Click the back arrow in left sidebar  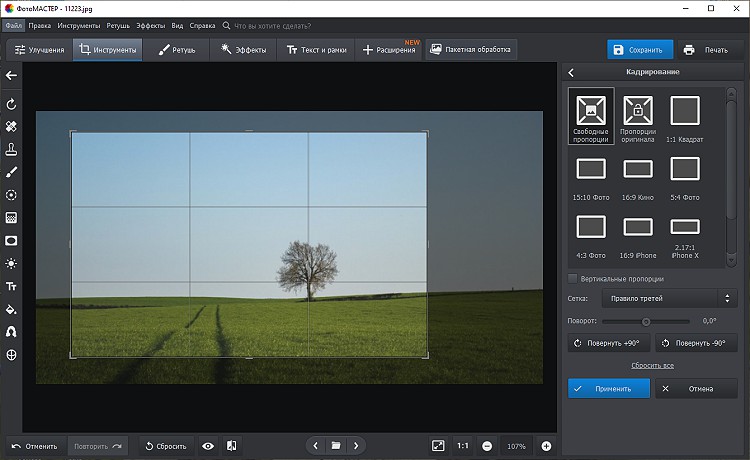[11, 75]
